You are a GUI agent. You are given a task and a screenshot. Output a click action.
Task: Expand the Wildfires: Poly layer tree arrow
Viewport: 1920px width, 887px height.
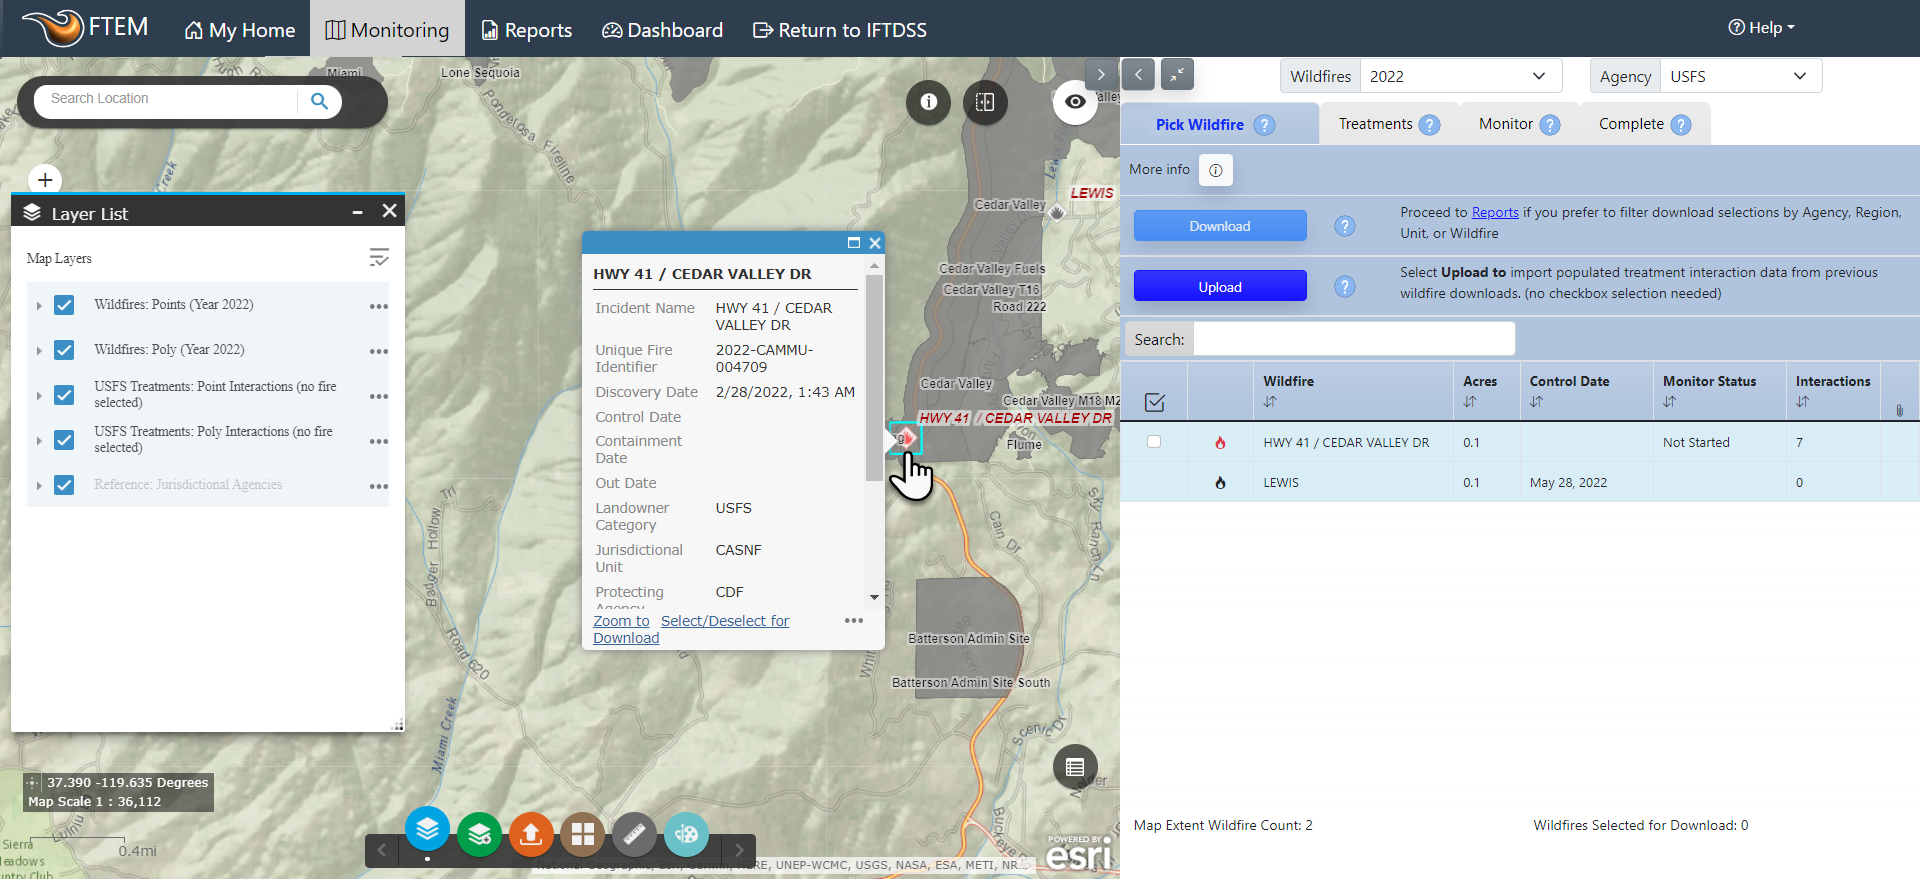(x=39, y=351)
